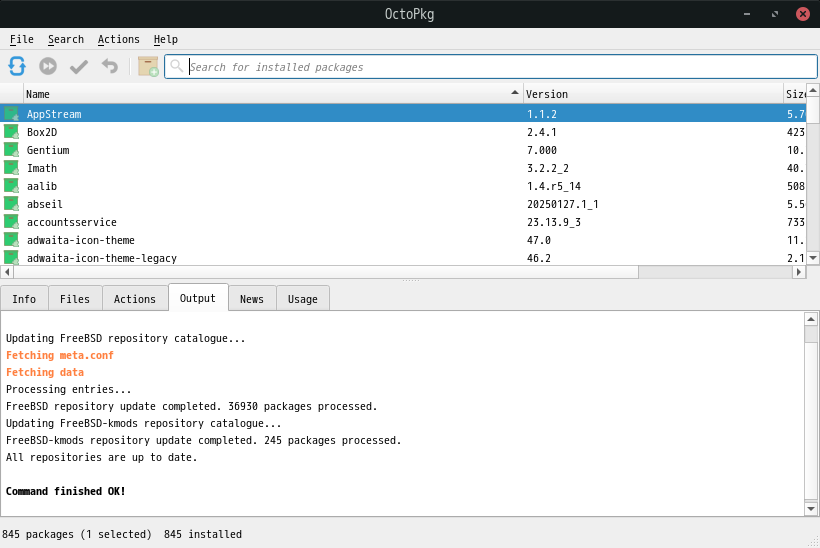The image size is (820, 548).
Task: Click version 20250127.1_1 cell
Action: tap(563, 204)
